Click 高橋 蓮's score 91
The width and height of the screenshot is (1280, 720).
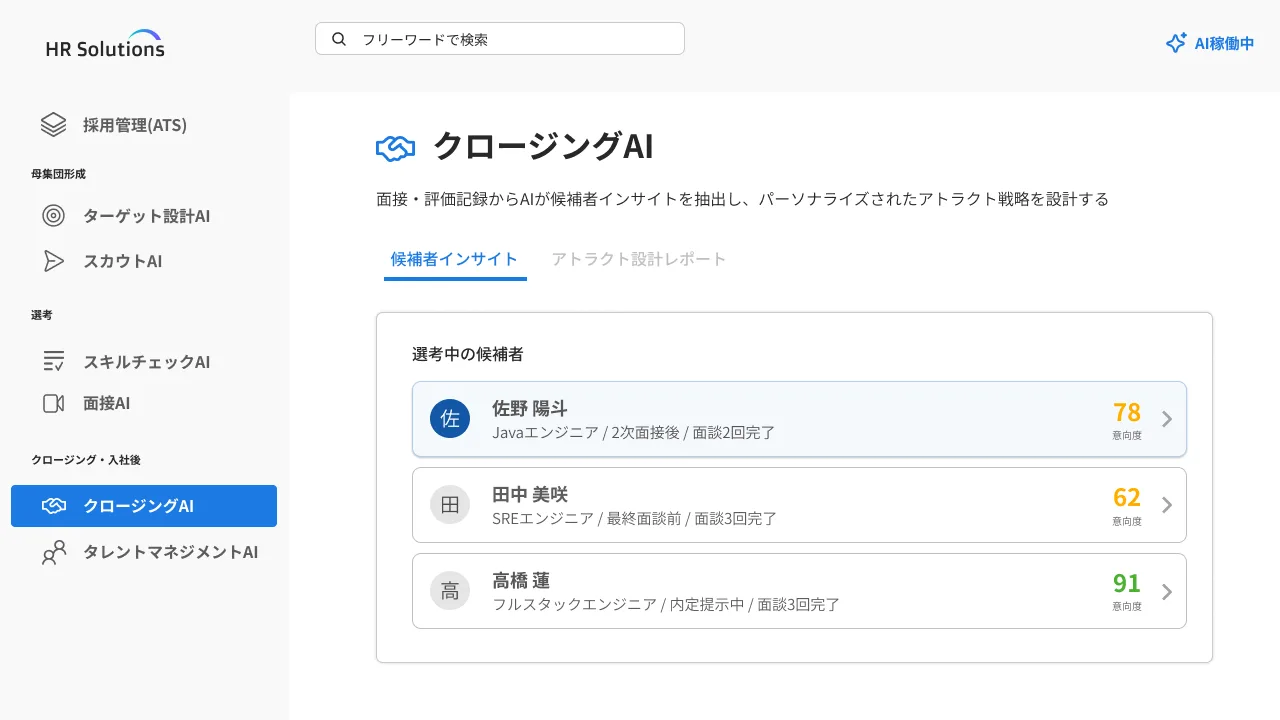click(1127, 583)
